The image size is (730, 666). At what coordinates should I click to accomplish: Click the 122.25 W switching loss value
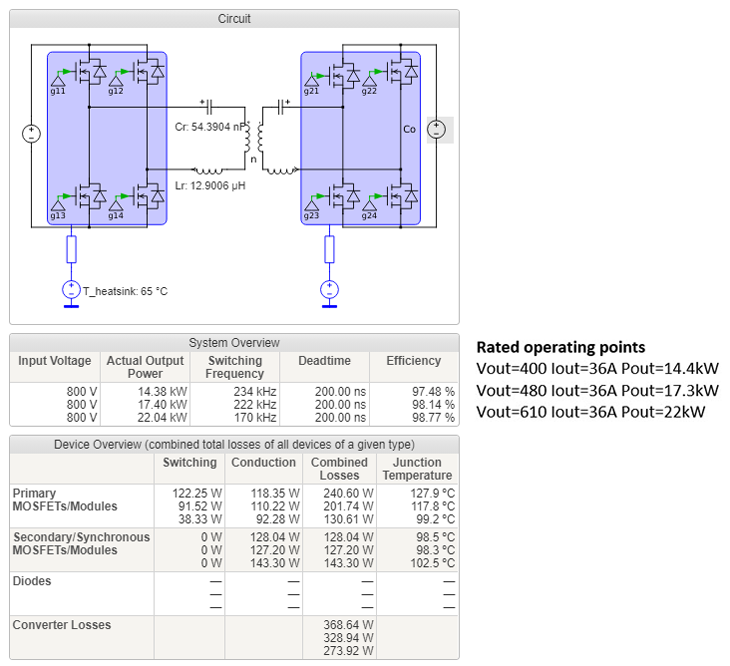pos(197,493)
